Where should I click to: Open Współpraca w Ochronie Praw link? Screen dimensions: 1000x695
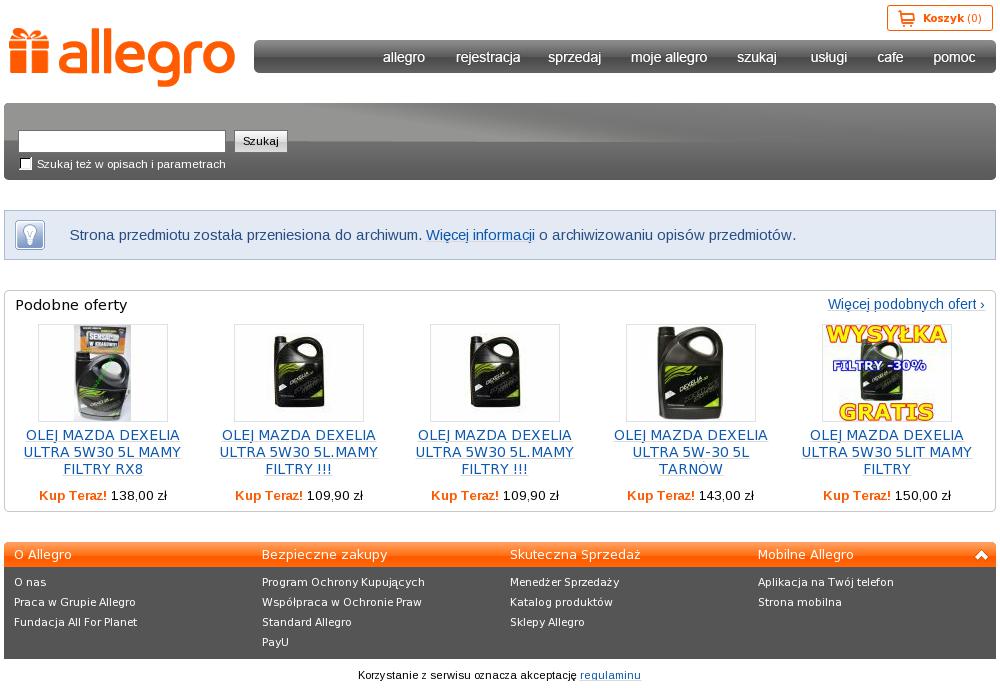tap(342, 602)
